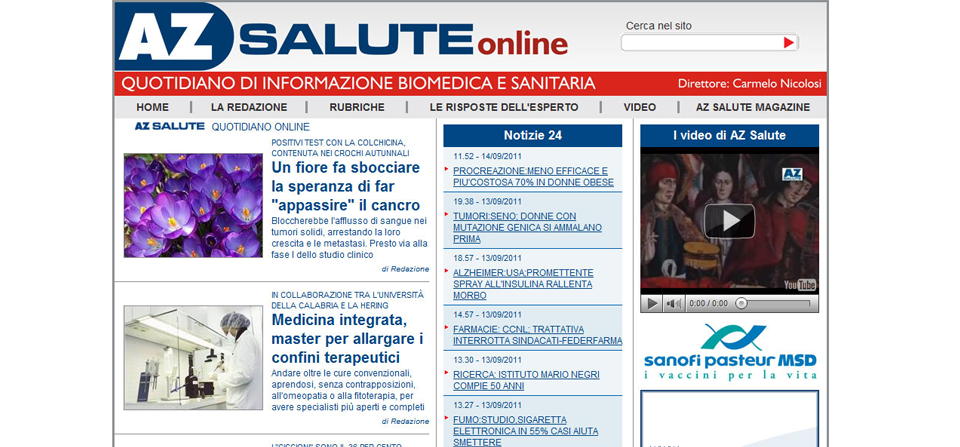The image size is (960, 447).
Task: Open the RUBRICHE menu item
Action: [357, 107]
